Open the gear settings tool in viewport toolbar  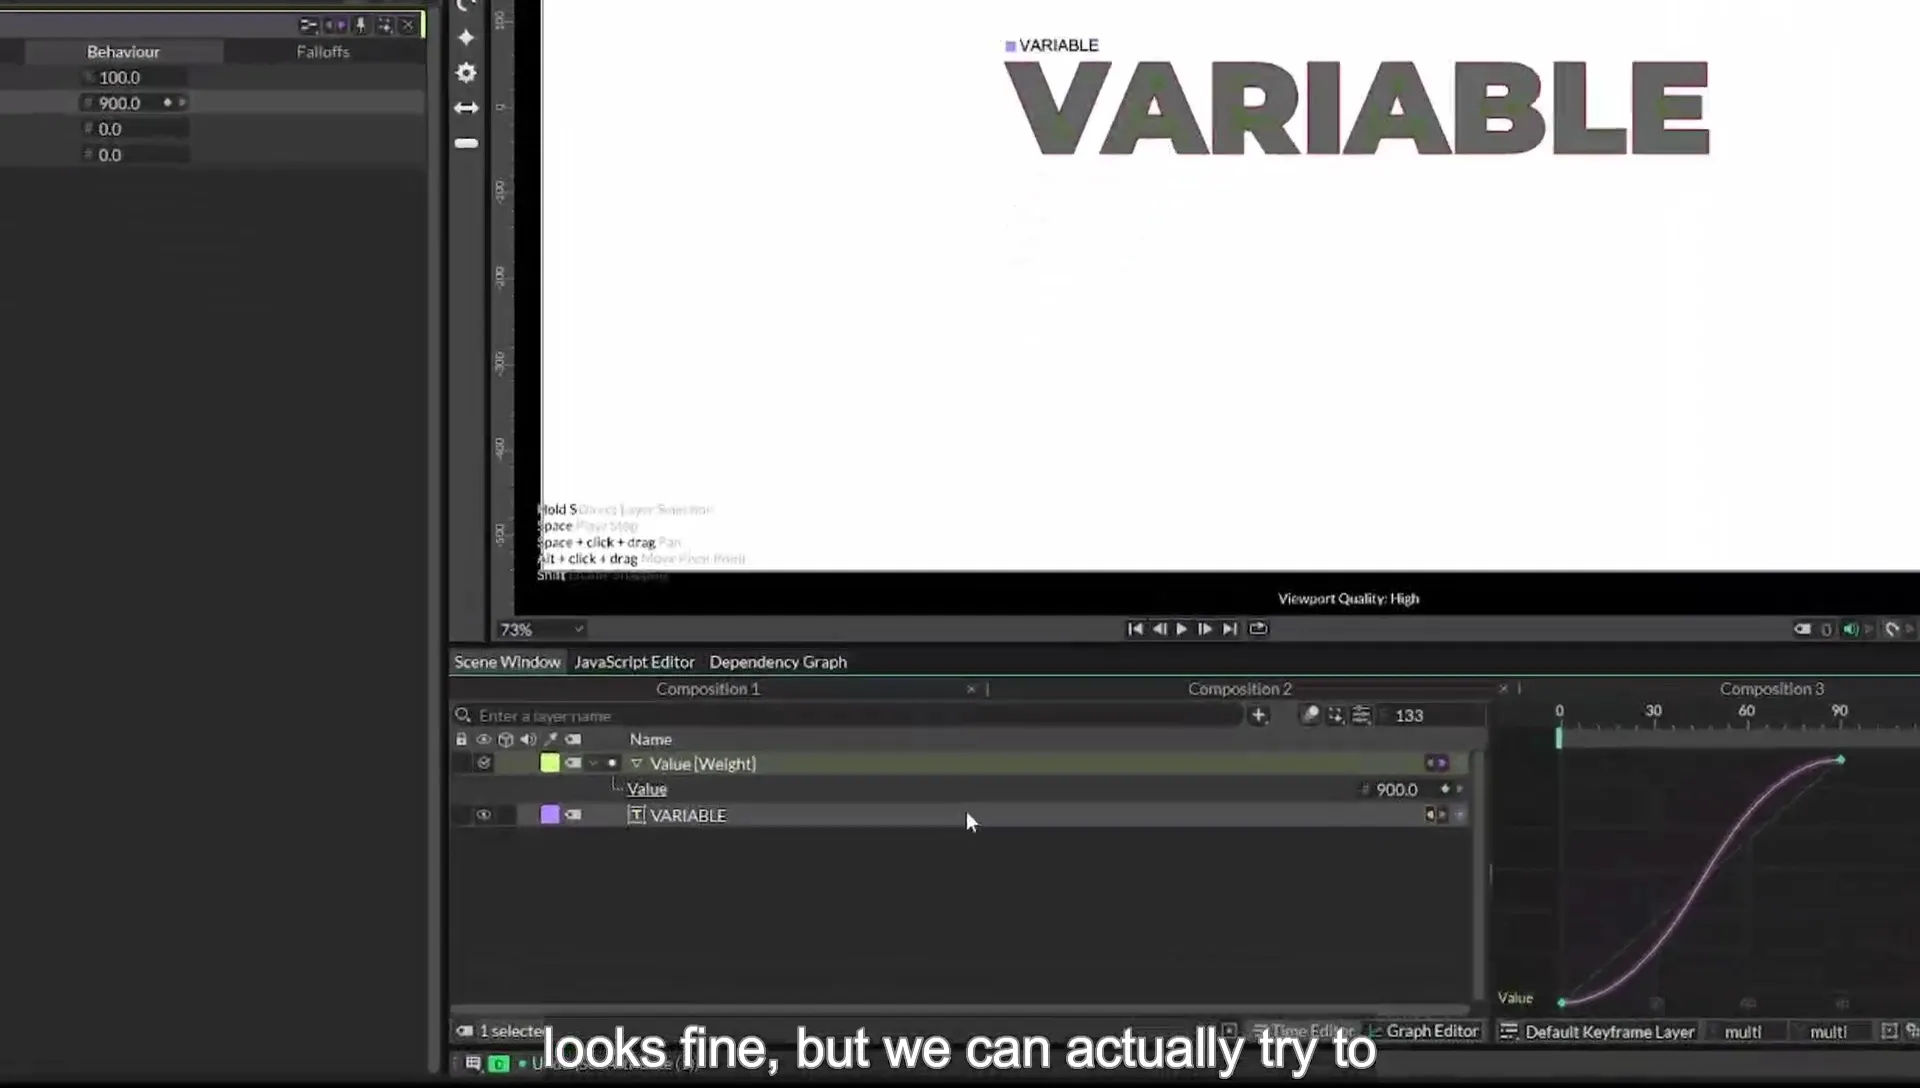click(x=466, y=72)
